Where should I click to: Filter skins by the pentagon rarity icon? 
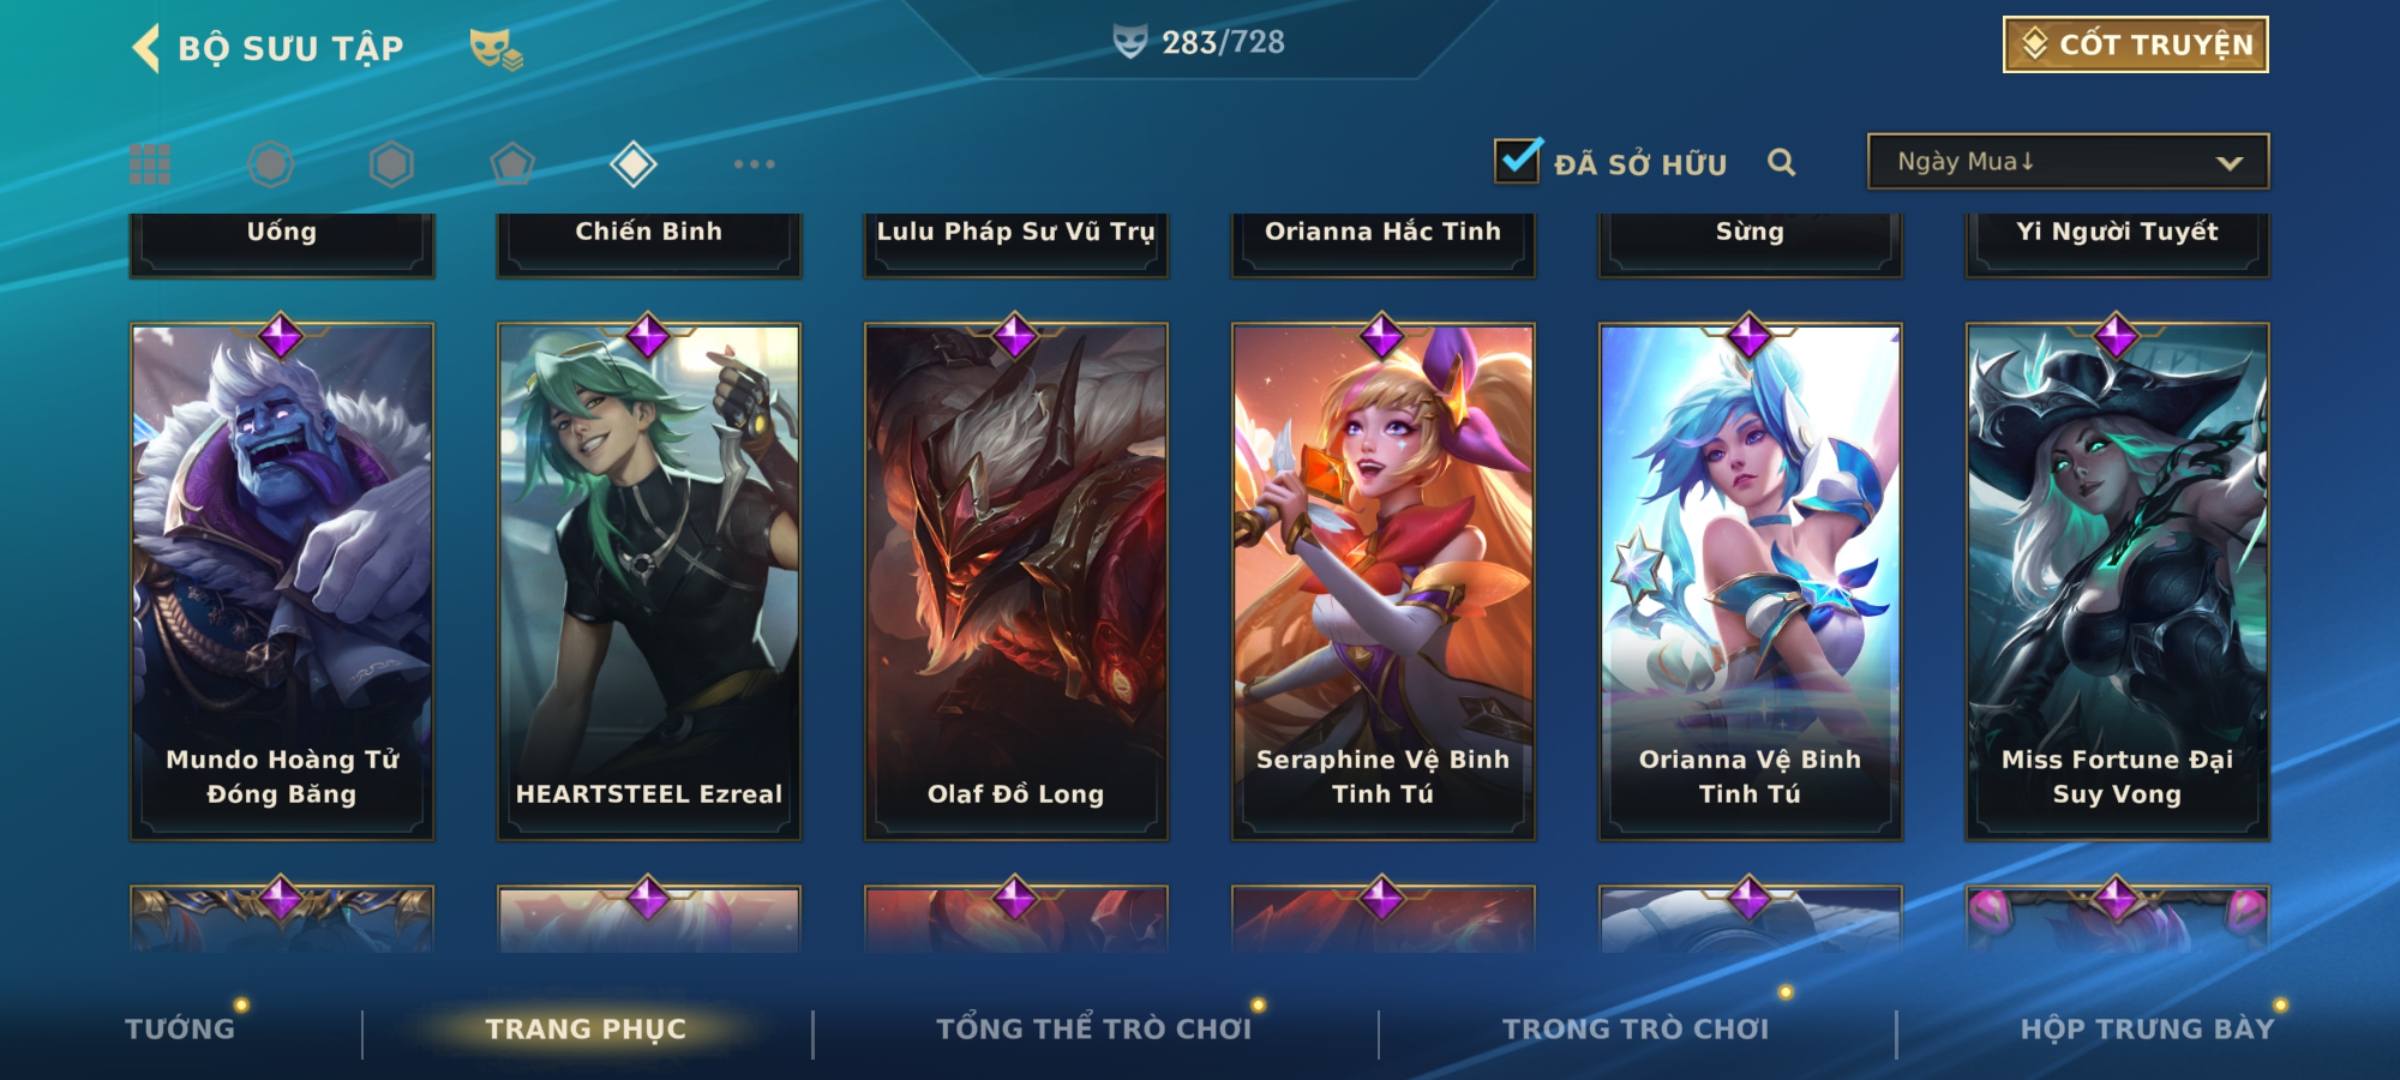click(512, 164)
